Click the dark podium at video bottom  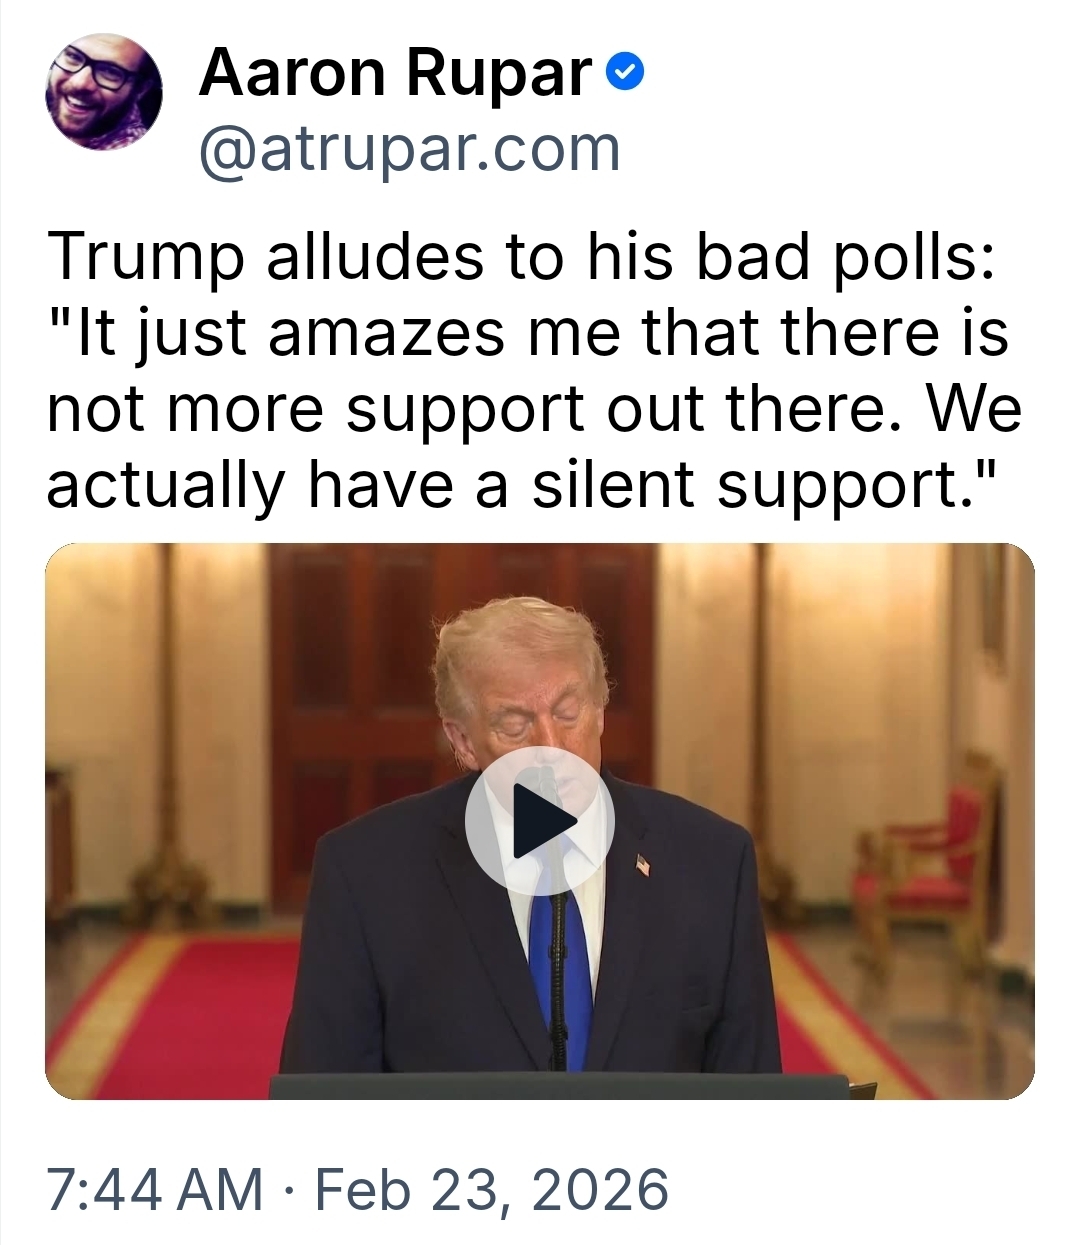tap(558, 1087)
